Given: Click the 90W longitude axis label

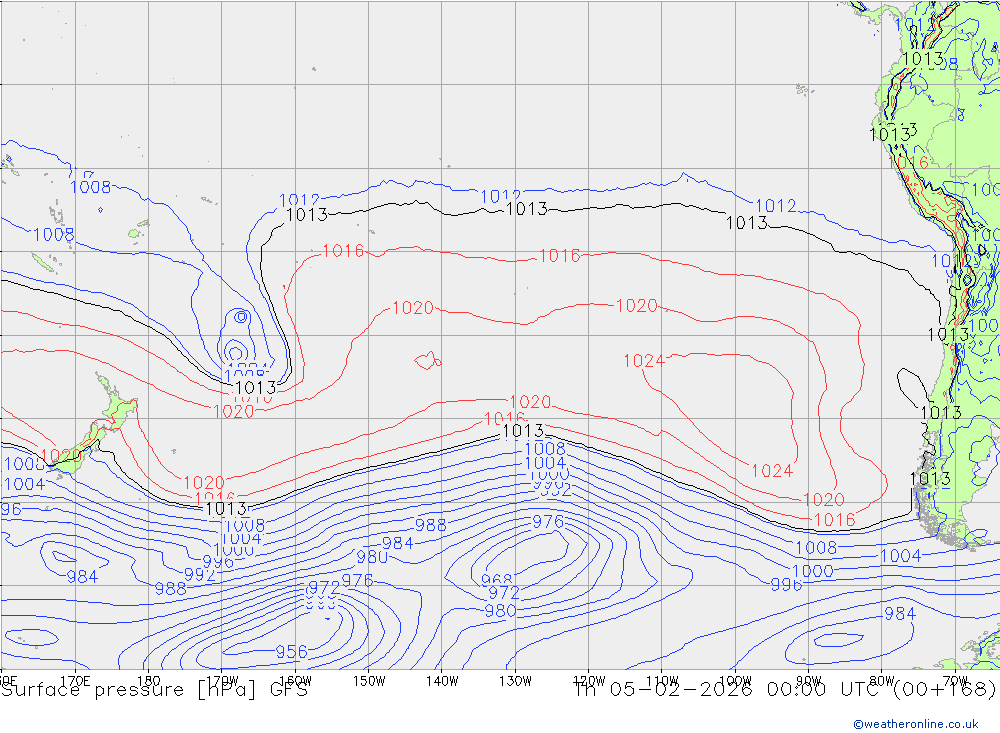Looking at the screenshot, I should click(x=809, y=681).
